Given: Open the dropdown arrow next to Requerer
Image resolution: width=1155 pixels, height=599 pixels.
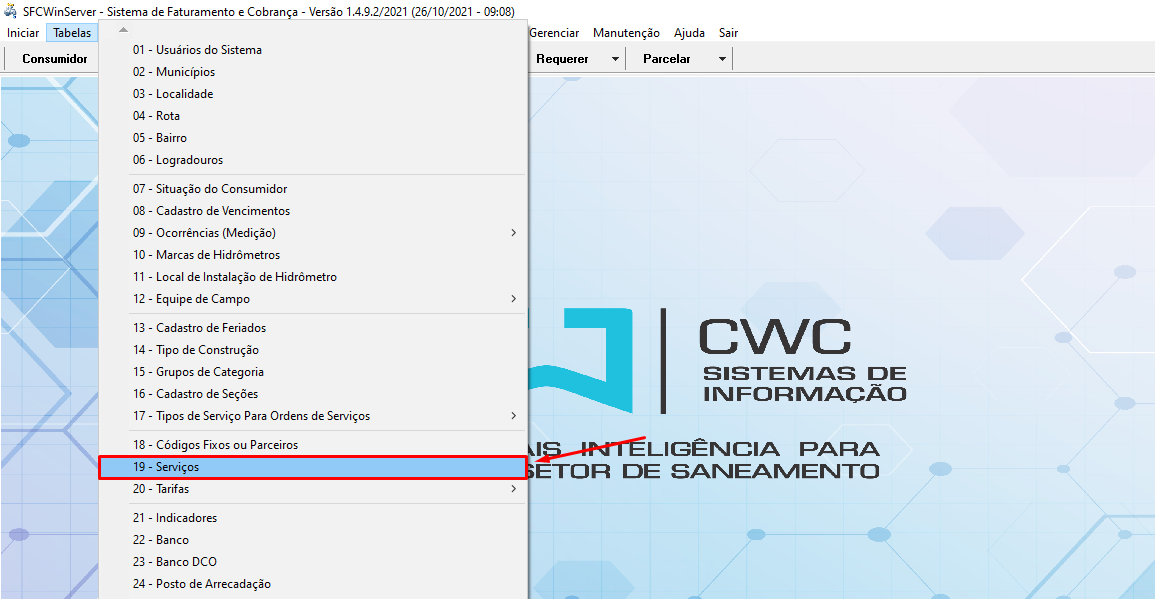Looking at the screenshot, I should coord(615,59).
